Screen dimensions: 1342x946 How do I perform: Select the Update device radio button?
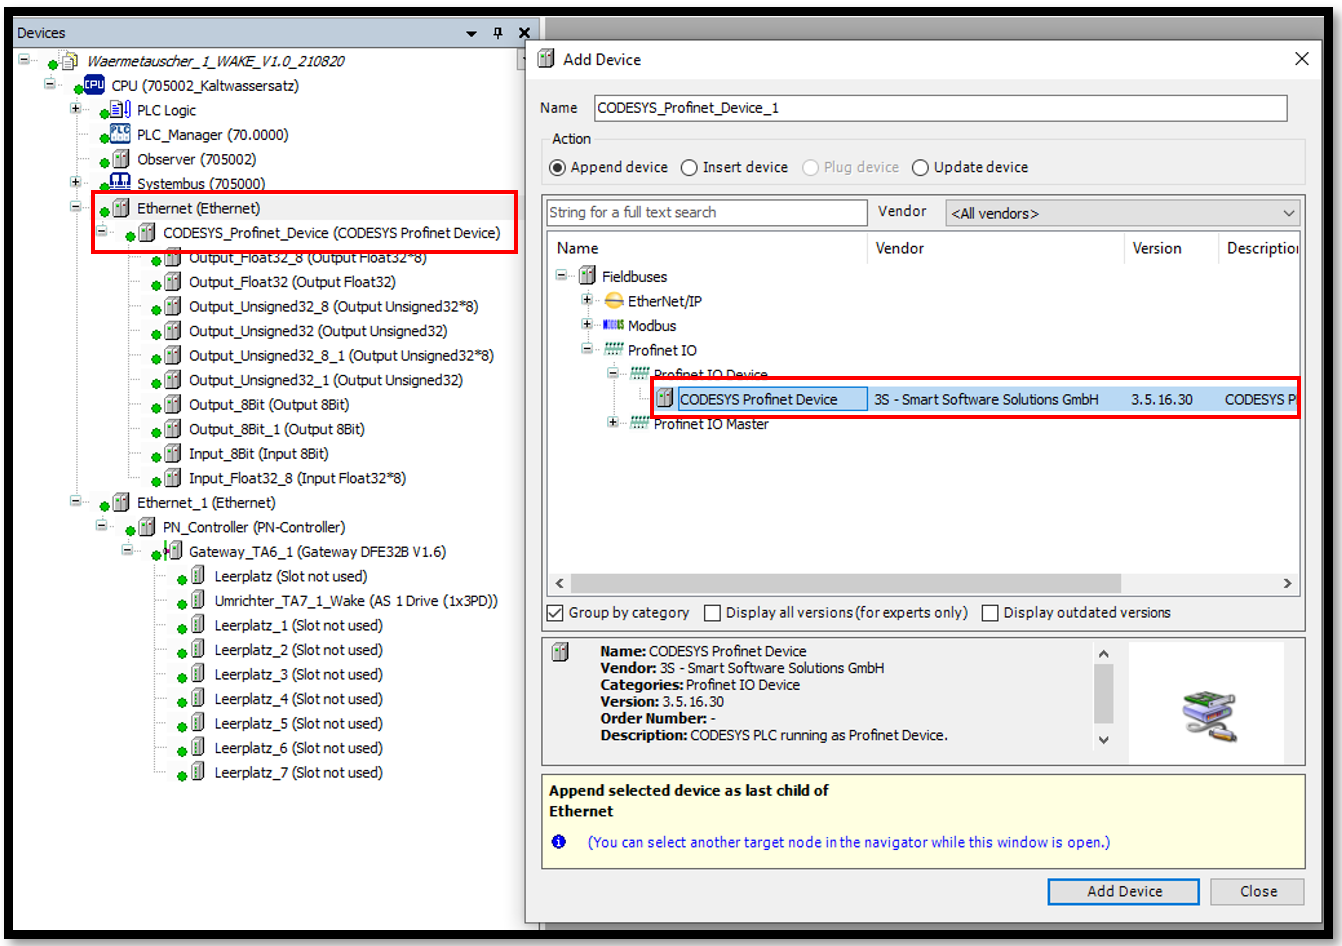pyautogui.click(x=920, y=168)
